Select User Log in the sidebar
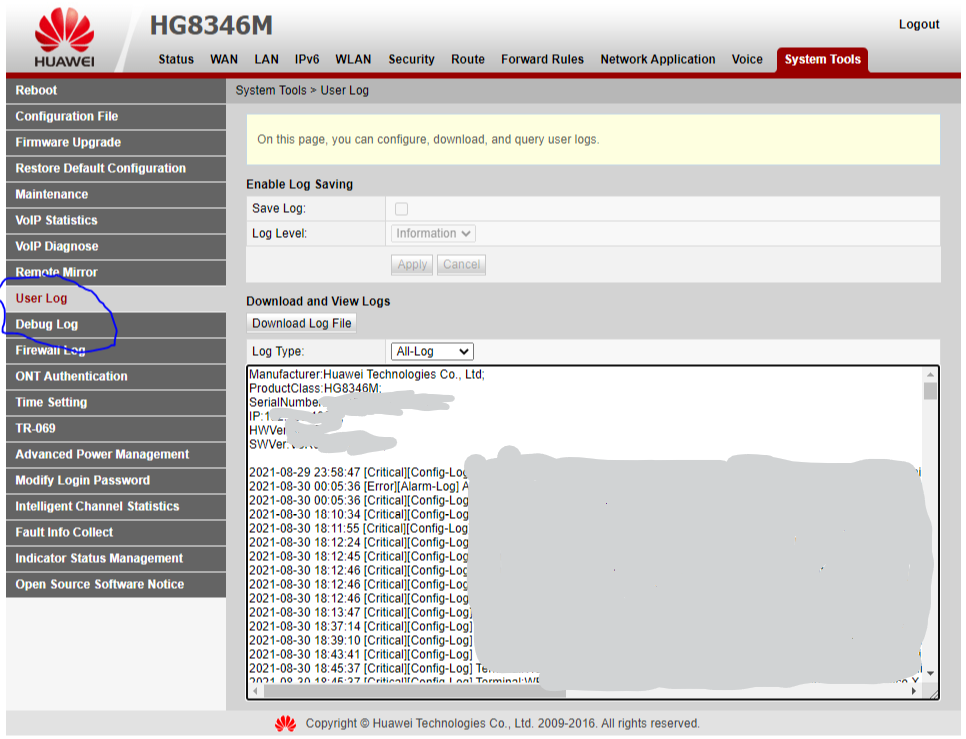966x739 pixels. (x=116, y=298)
